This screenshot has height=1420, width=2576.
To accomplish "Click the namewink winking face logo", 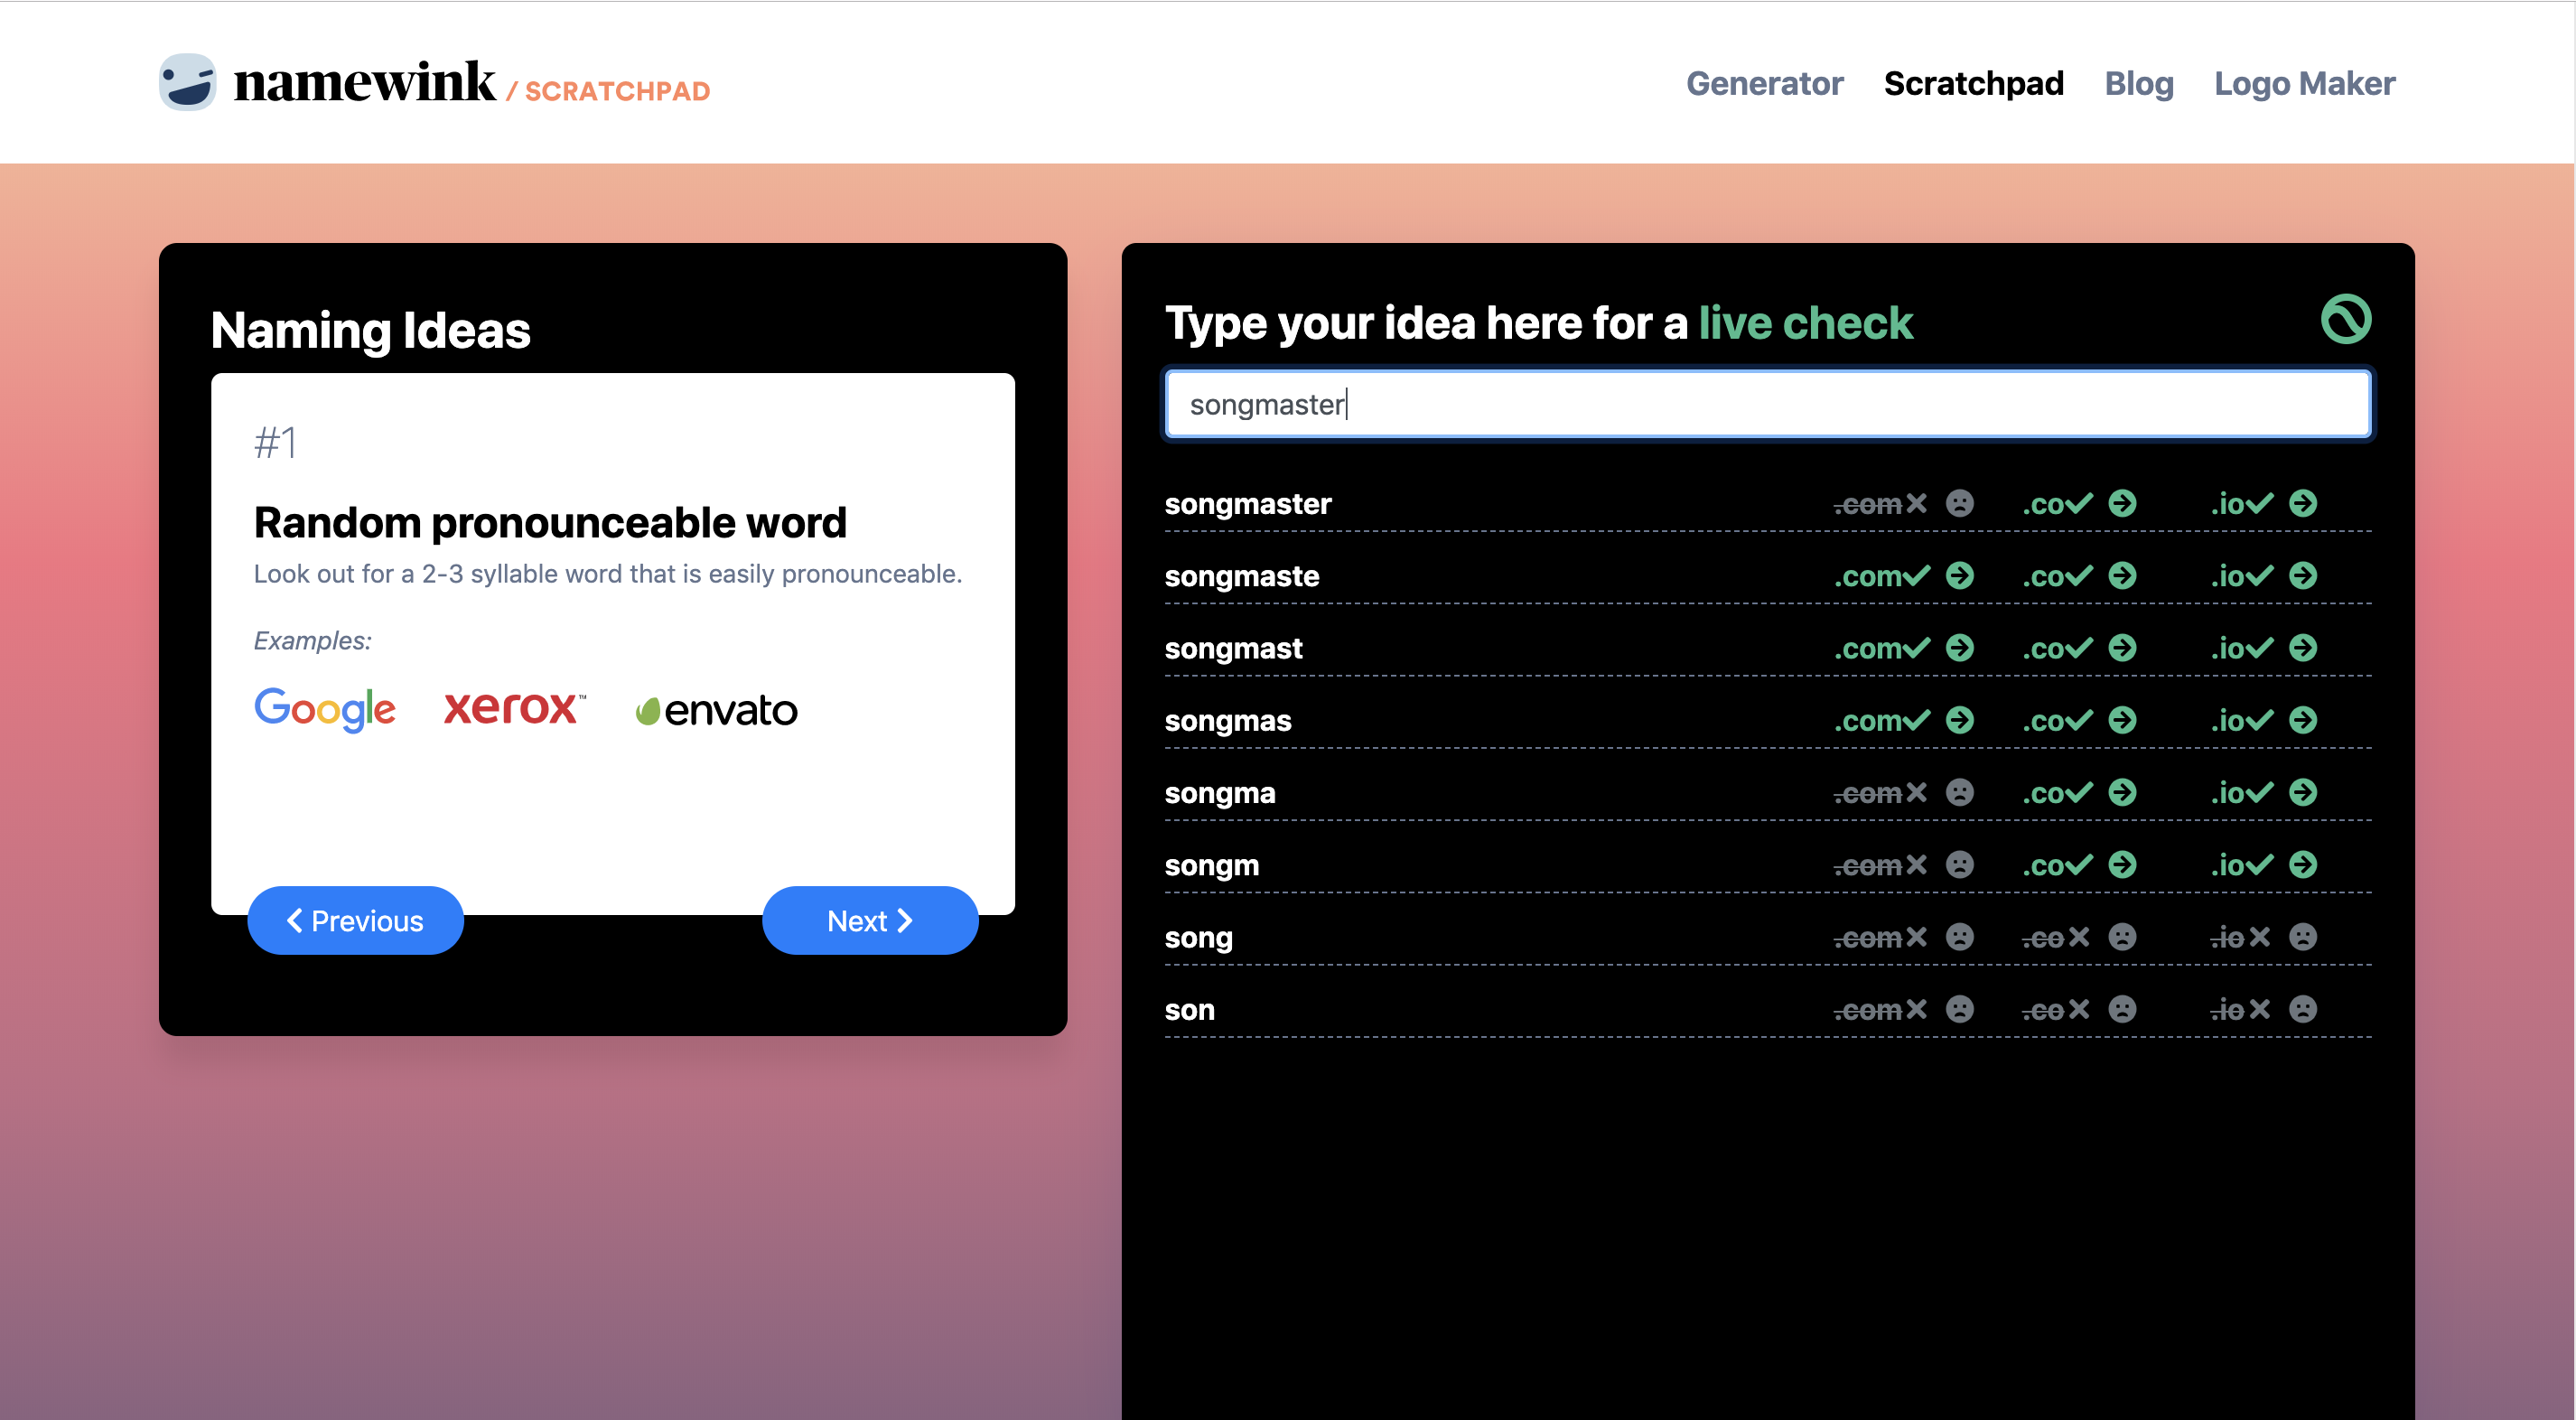I will pos(187,82).
